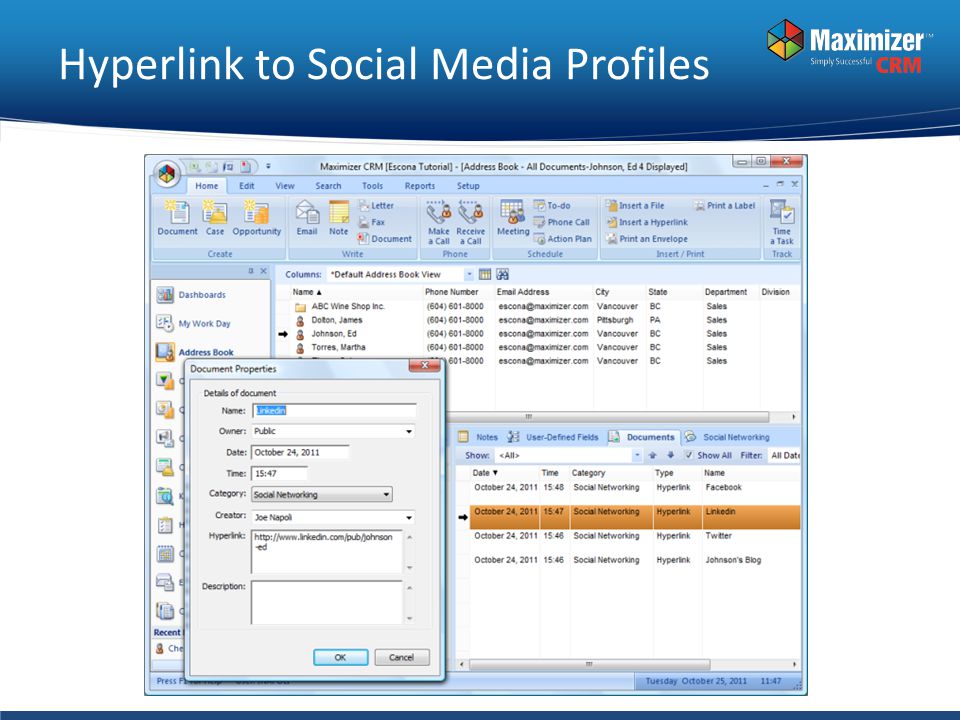Open My Work Day in sidebar
960x720 pixels.
click(x=194, y=323)
